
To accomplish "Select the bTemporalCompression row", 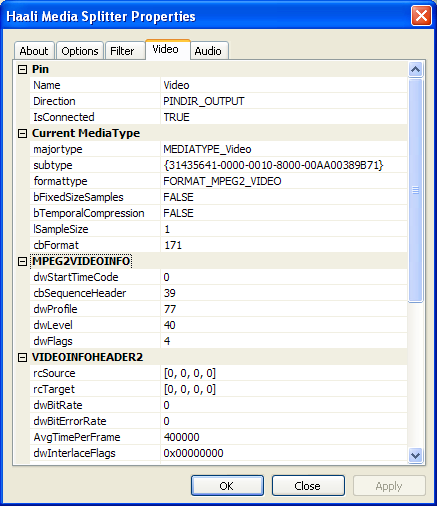I will pyautogui.click(x=218, y=213).
